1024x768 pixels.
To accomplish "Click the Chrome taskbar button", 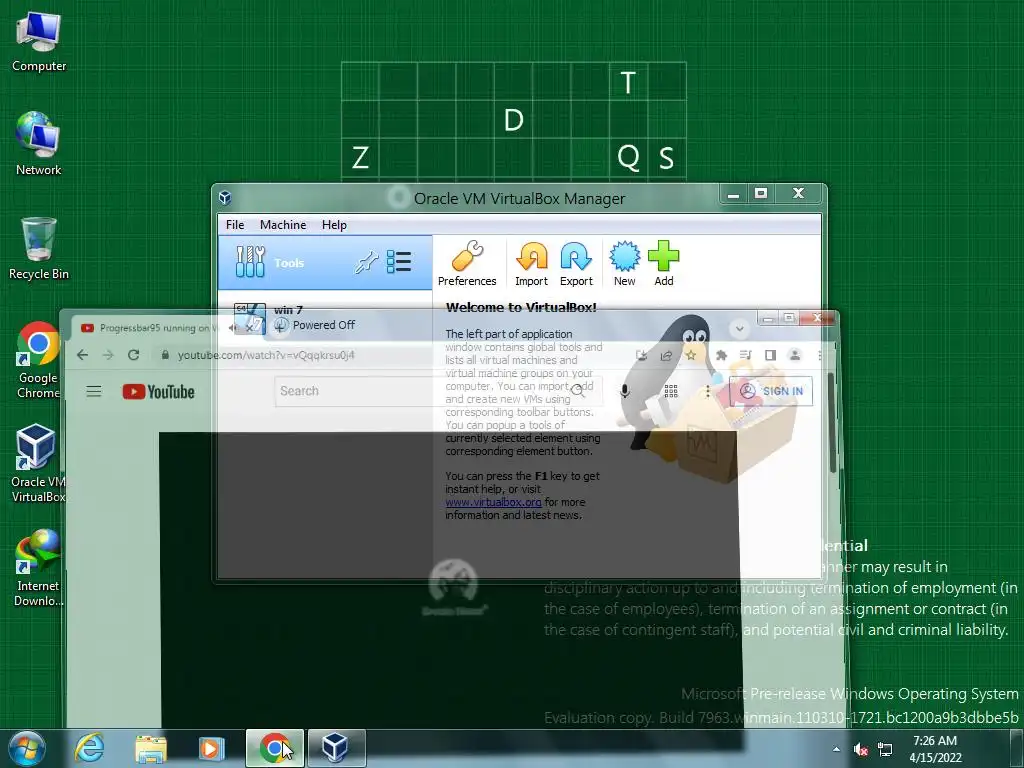I will pyautogui.click(x=275, y=748).
